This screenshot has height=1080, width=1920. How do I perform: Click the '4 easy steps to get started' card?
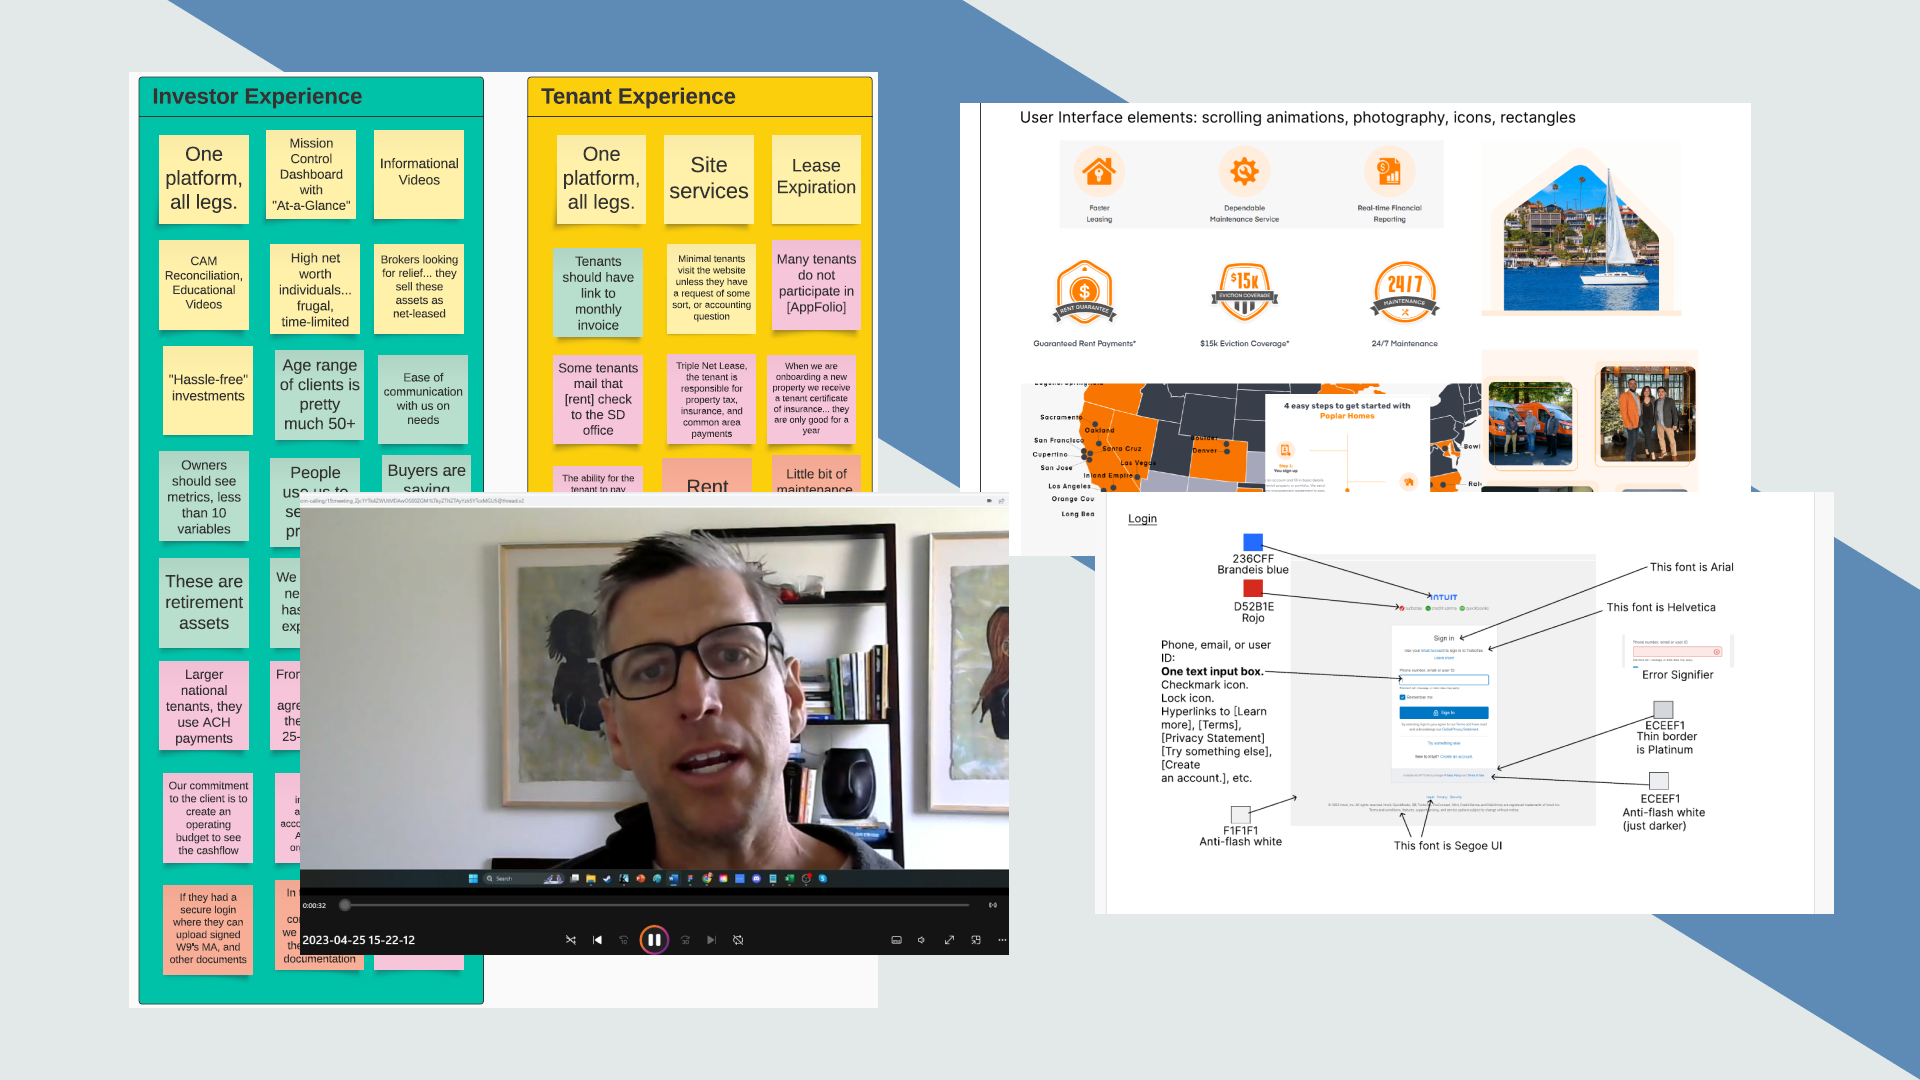click(1346, 442)
